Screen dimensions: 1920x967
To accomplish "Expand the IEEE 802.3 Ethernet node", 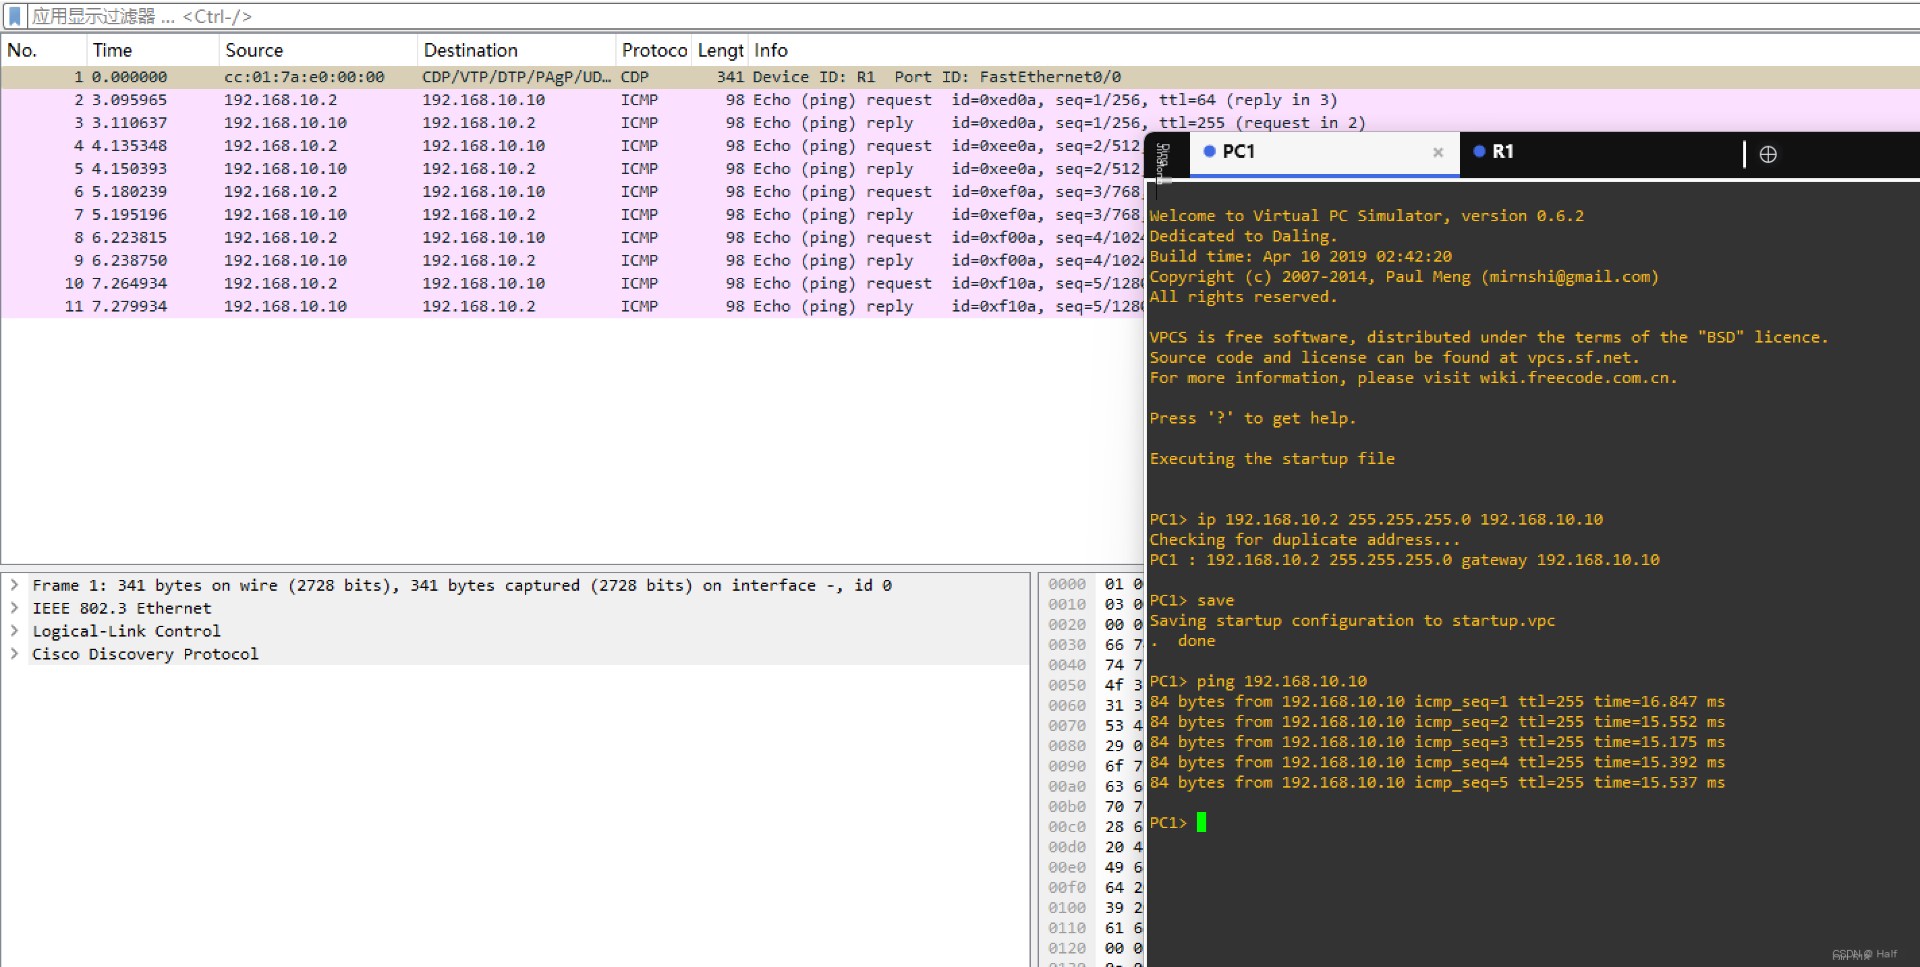I will click(15, 608).
